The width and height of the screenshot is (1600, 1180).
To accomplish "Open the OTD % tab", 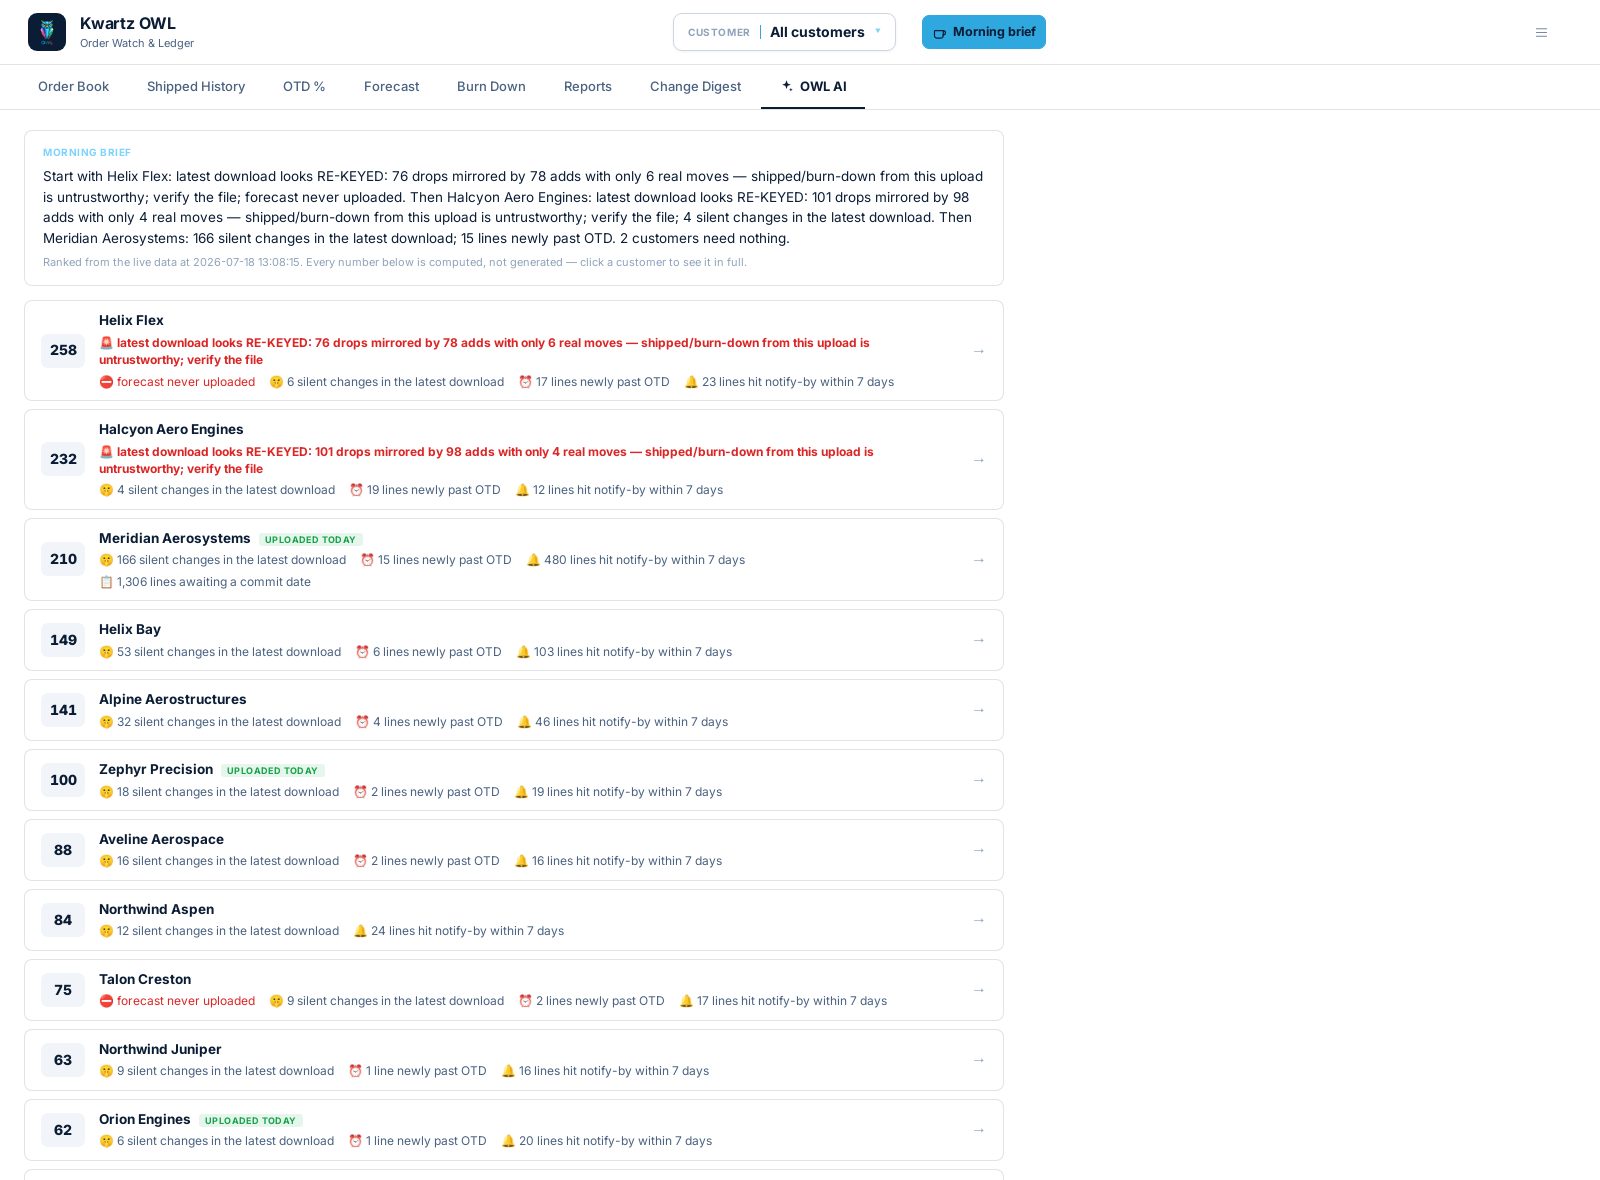I will (x=304, y=87).
